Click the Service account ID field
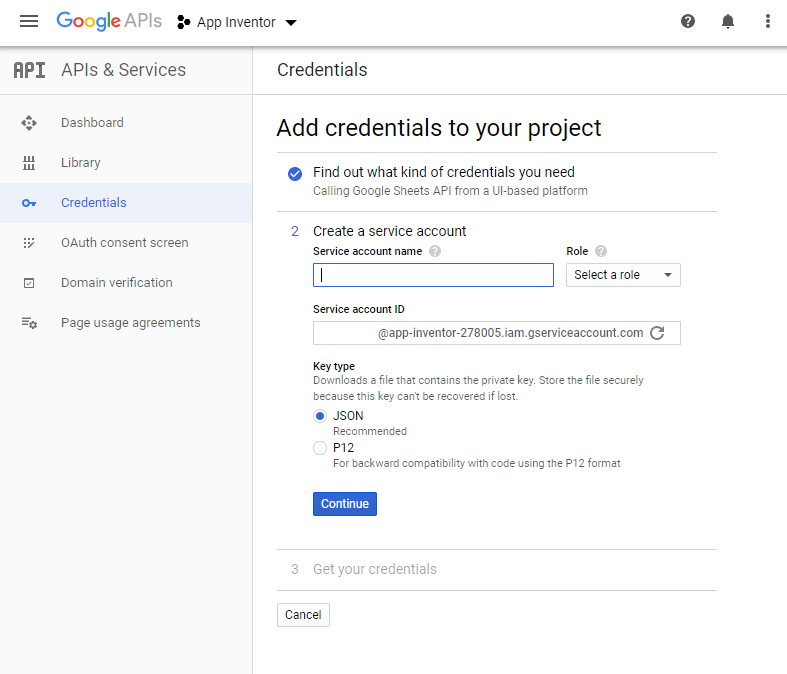 click(x=480, y=333)
